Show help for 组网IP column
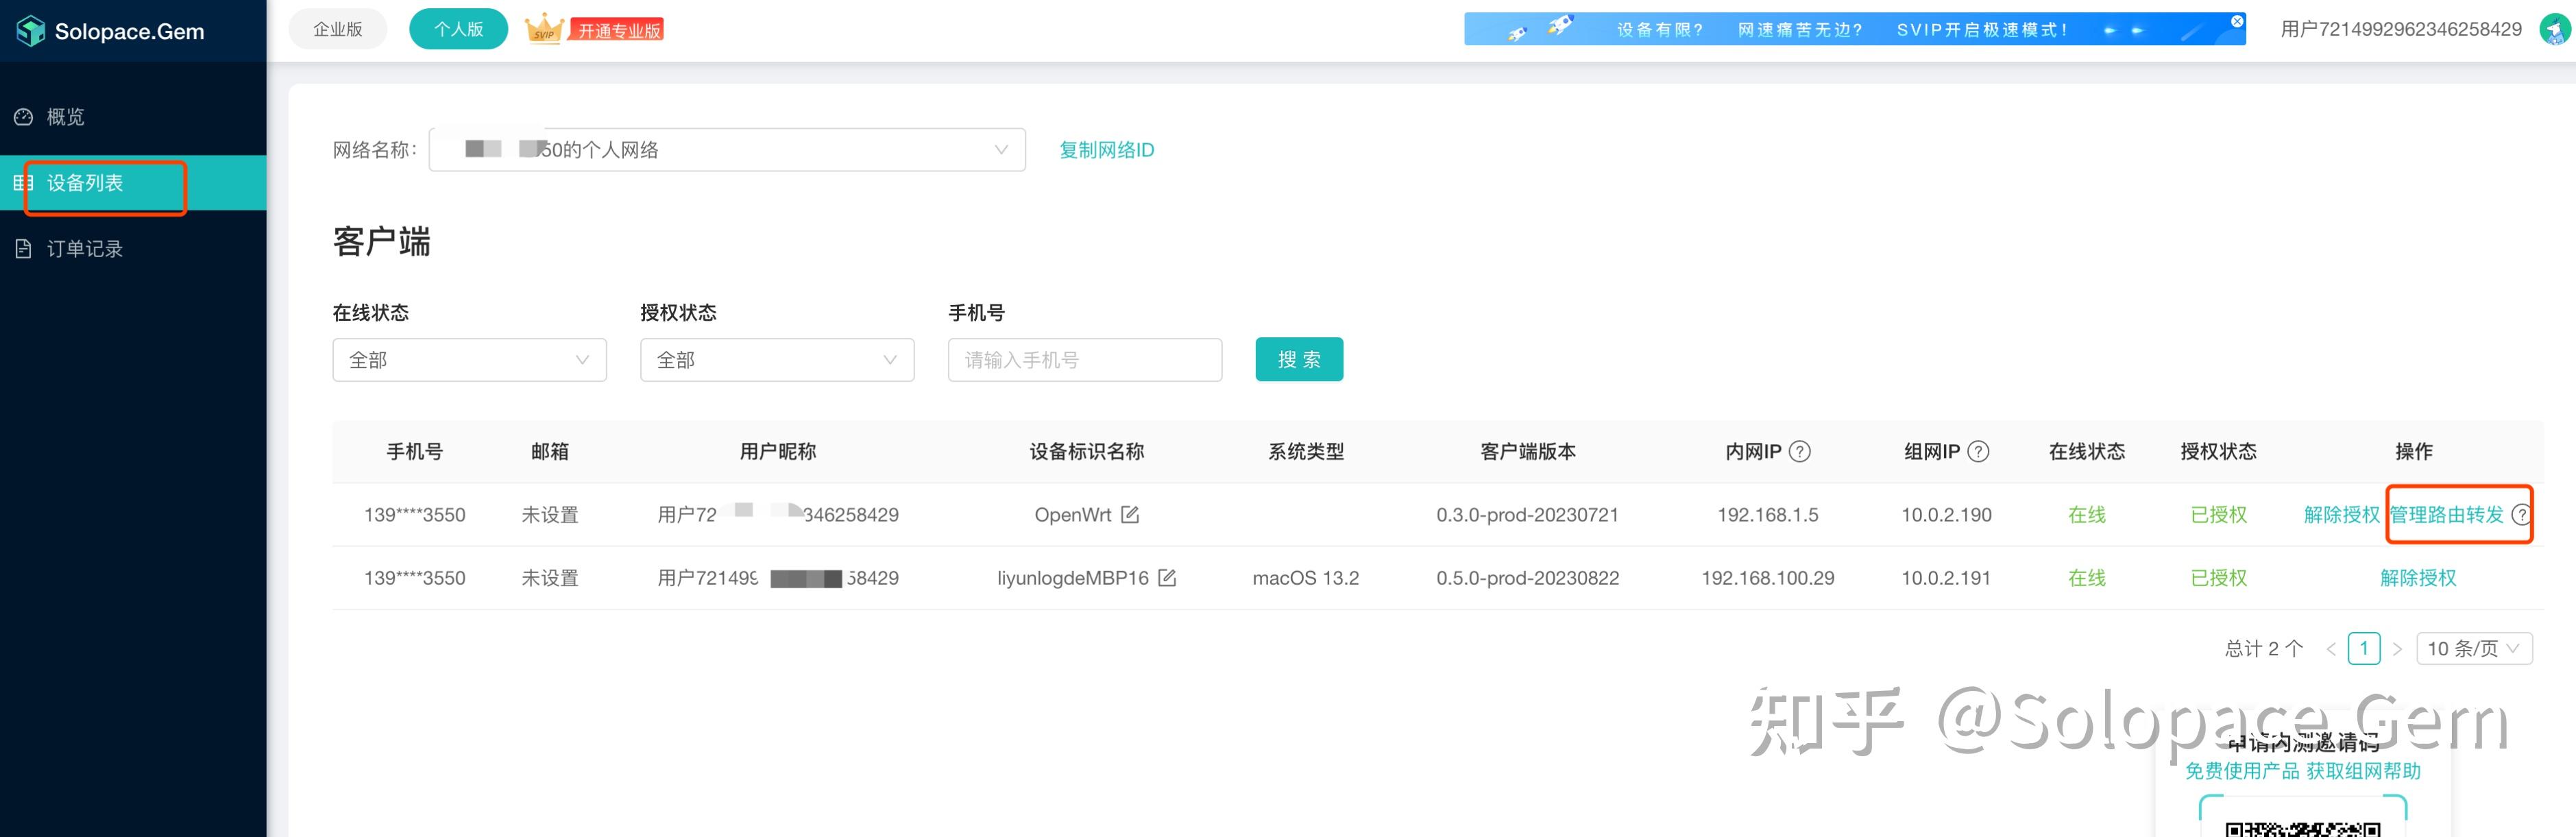Image resolution: width=2576 pixels, height=837 pixels. pos(1978,452)
